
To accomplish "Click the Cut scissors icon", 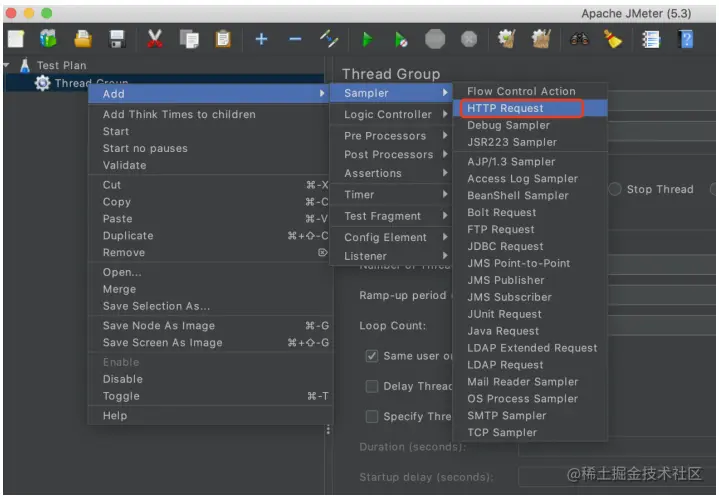I will pyautogui.click(x=155, y=39).
